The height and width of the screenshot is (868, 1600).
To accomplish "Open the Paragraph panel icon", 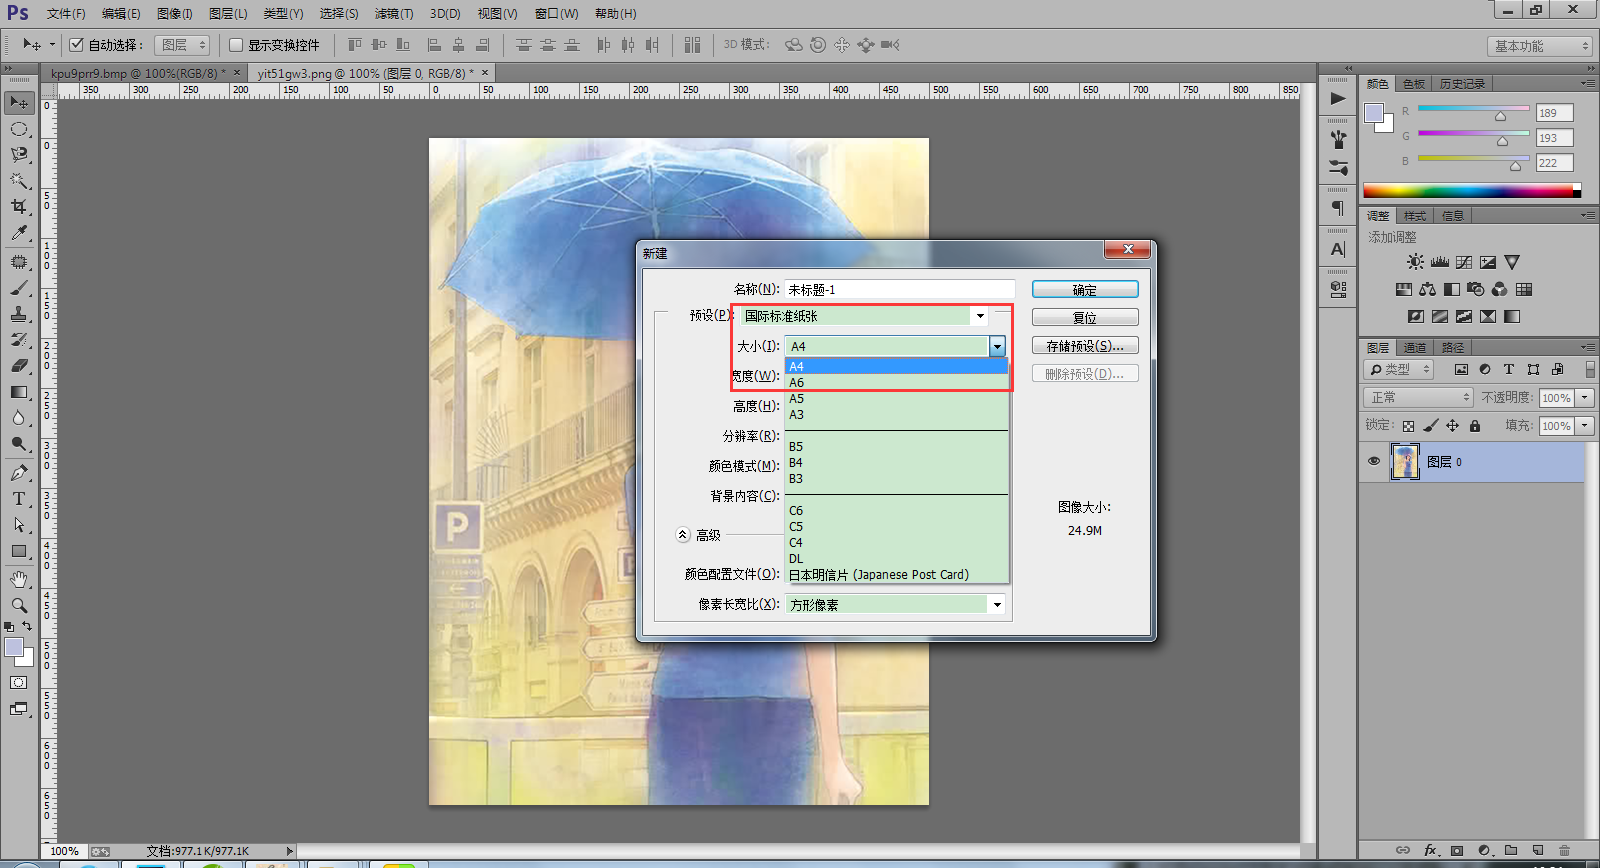I will pos(1338,208).
